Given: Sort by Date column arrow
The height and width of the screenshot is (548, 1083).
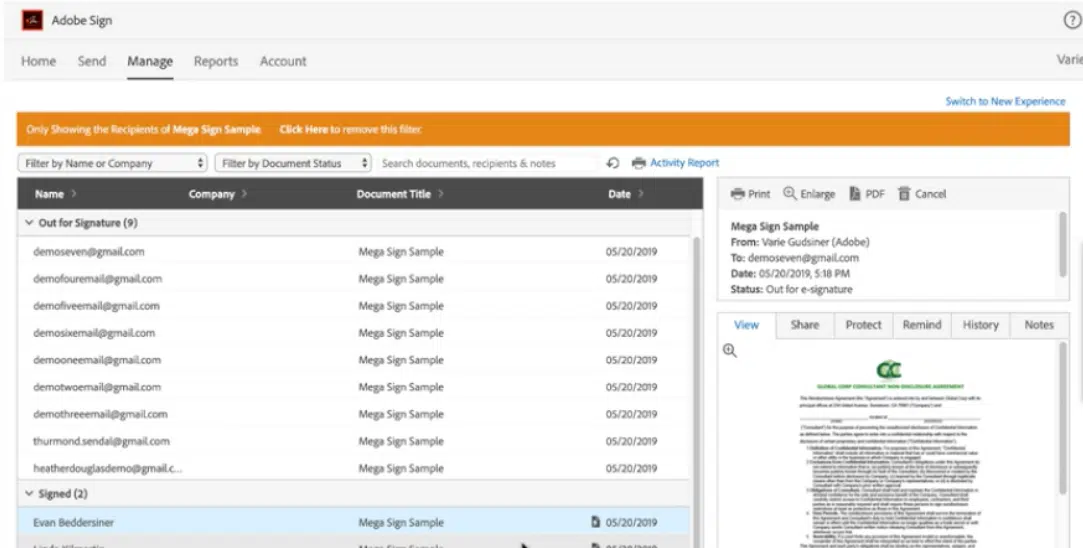Looking at the screenshot, I should [640, 194].
